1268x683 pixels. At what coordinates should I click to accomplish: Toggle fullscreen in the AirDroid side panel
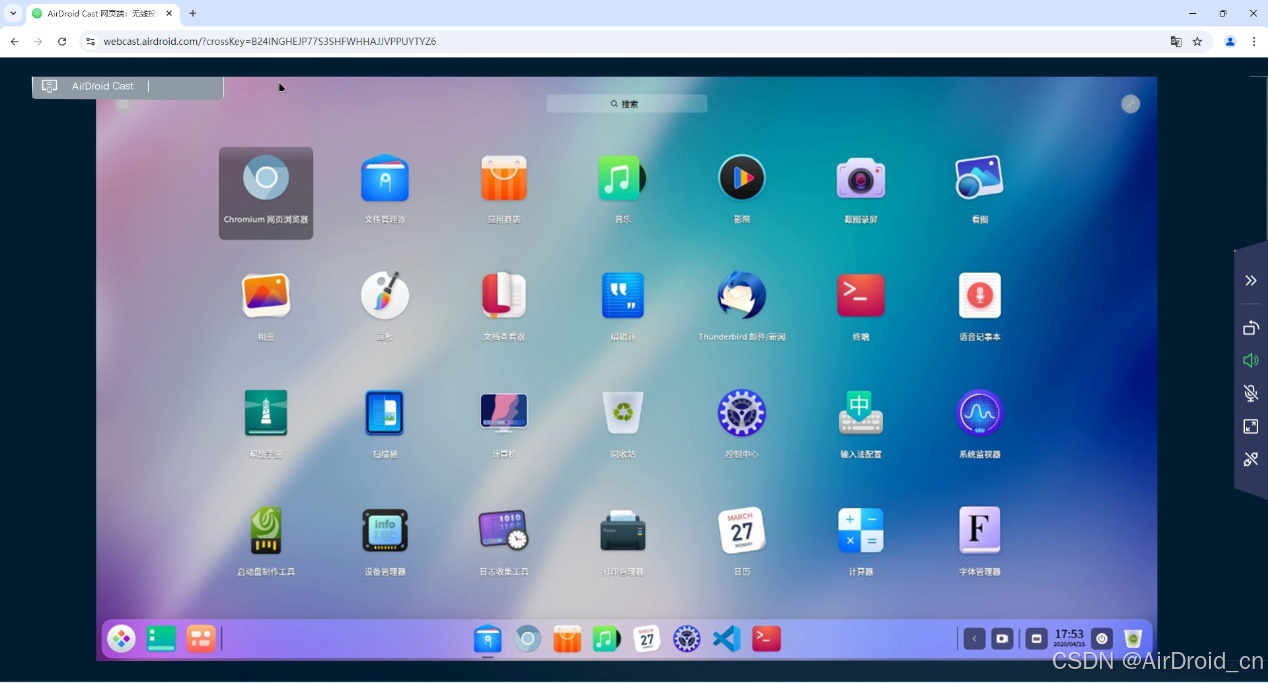click(1251, 427)
